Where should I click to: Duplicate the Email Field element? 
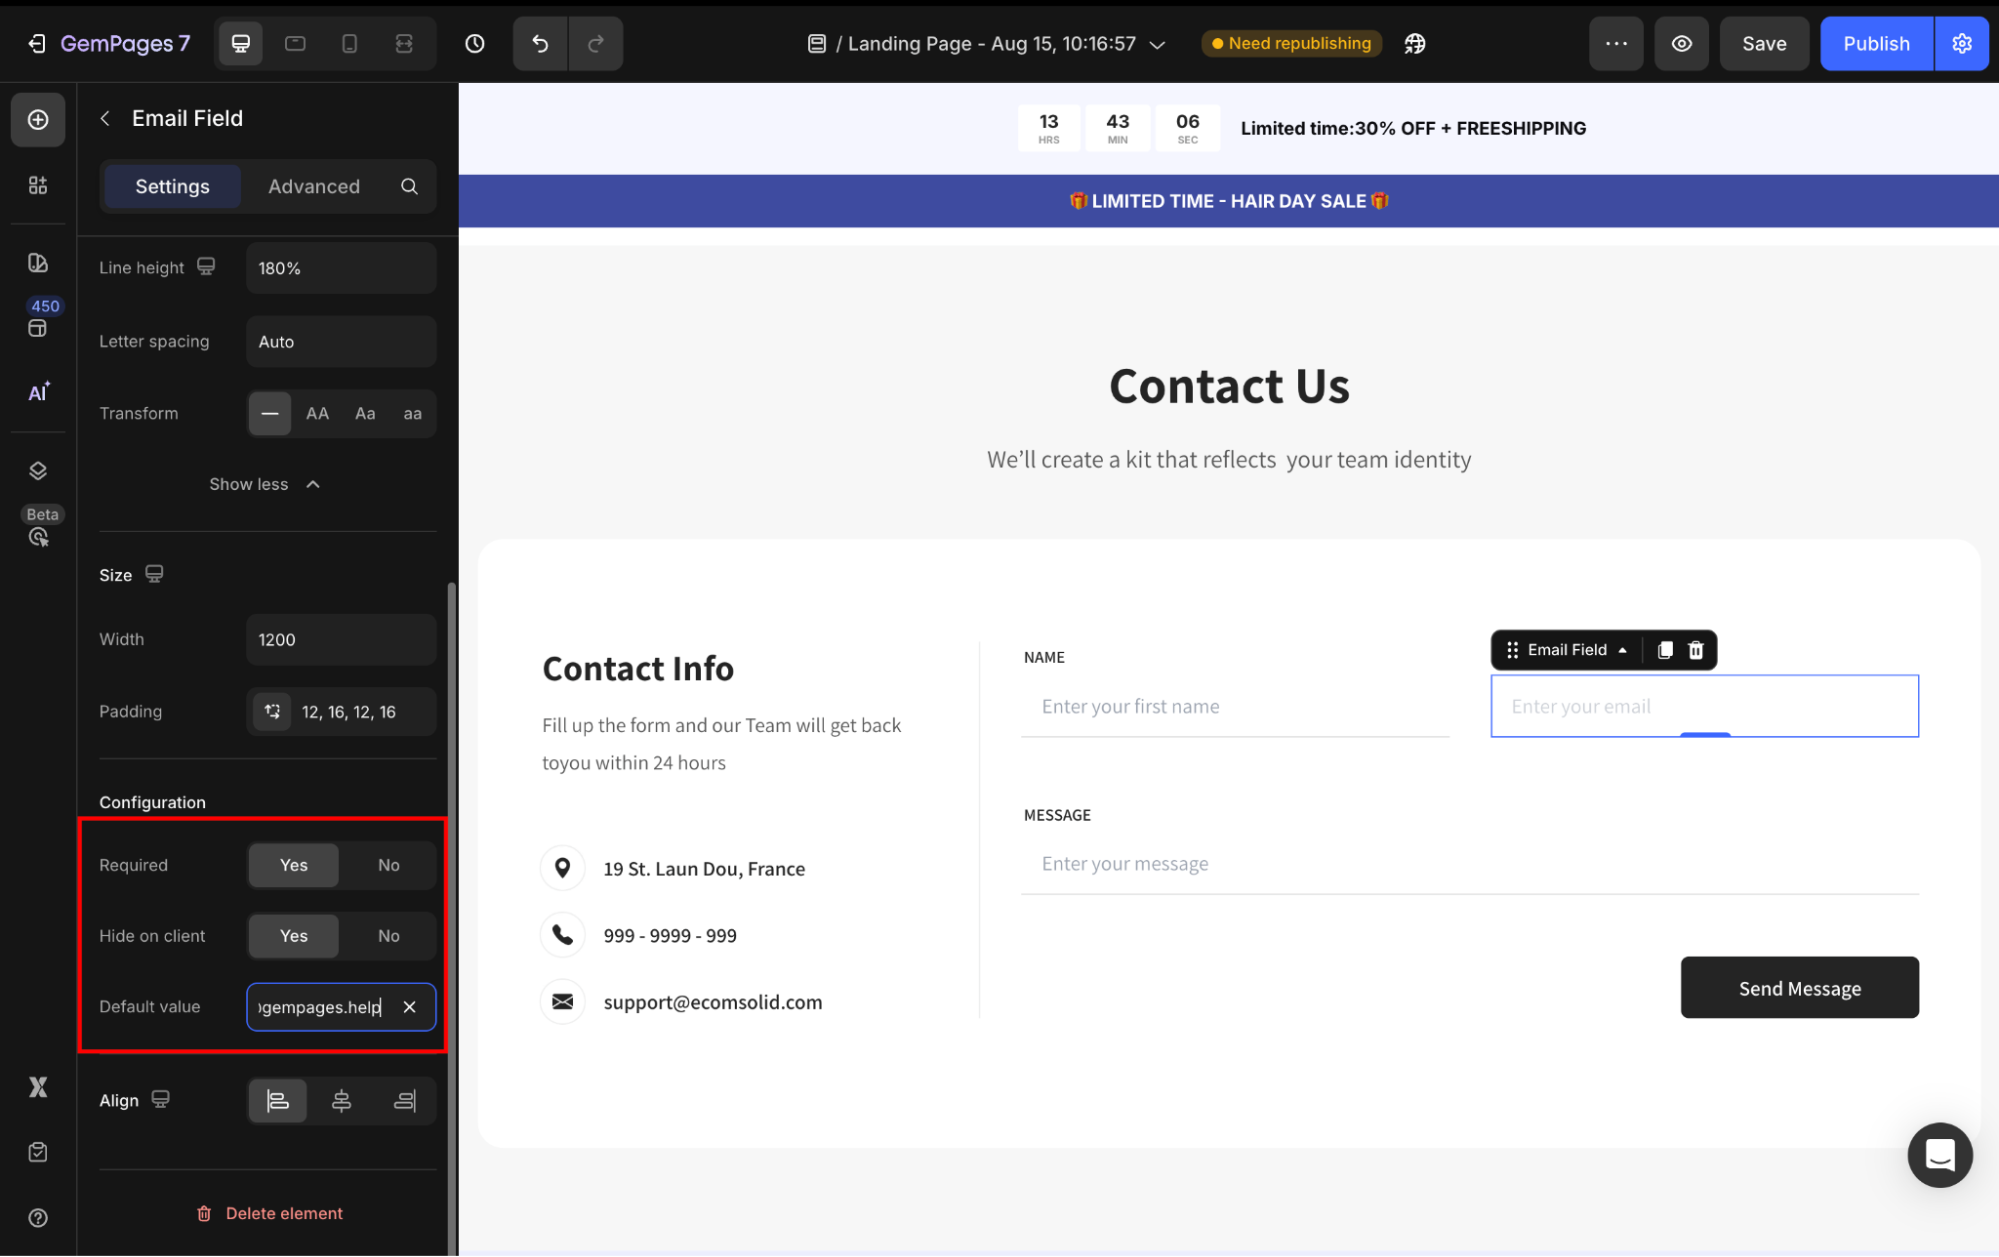click(x=1665, y=650)
